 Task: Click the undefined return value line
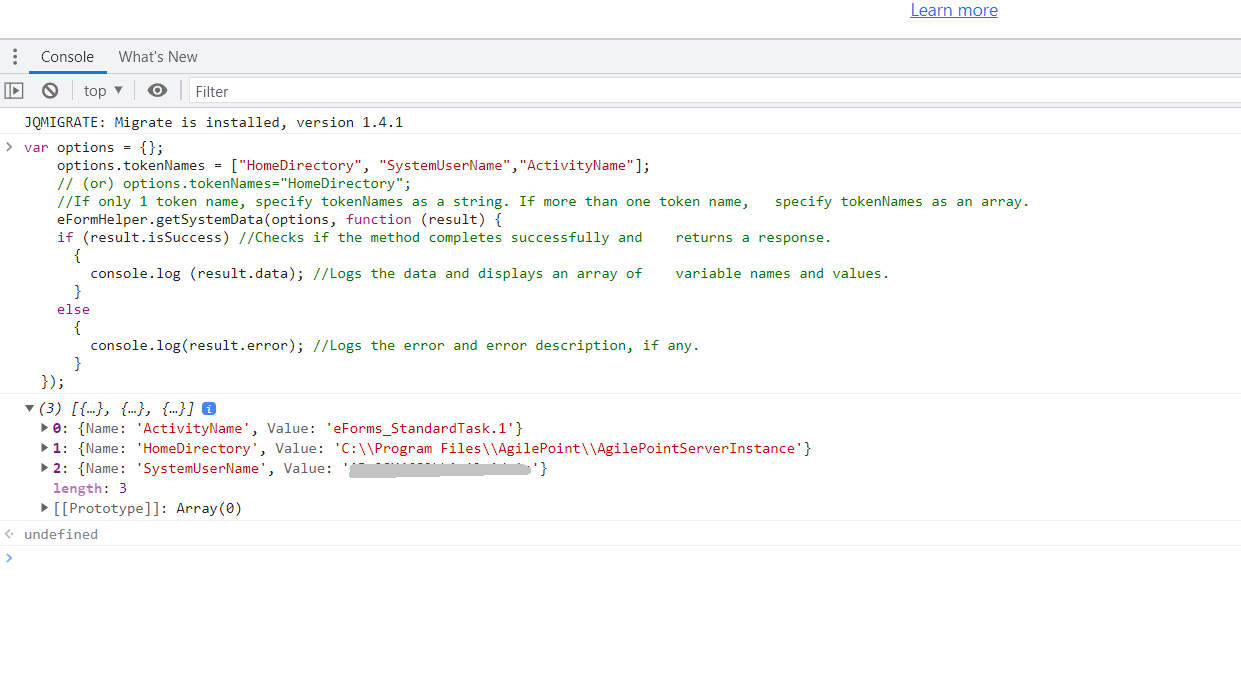61,534
